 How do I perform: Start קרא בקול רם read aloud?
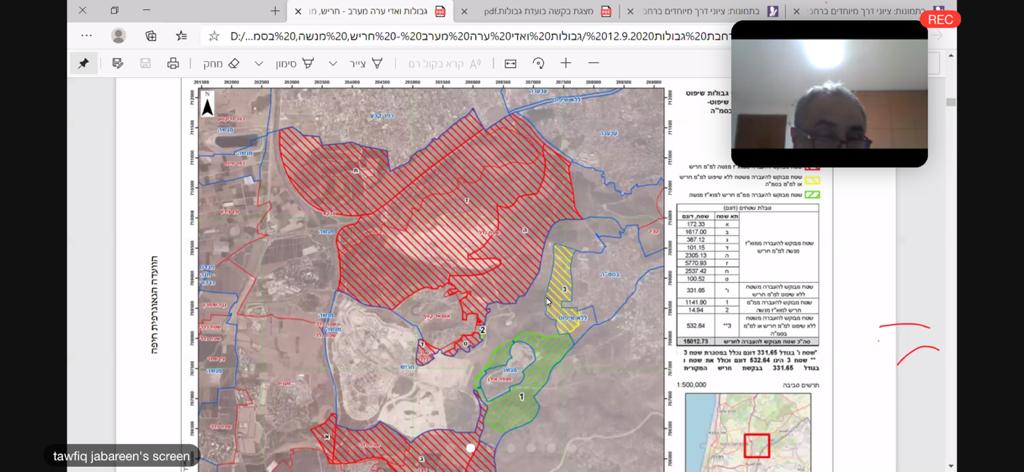pyautogui.click(x=445, y=63)
